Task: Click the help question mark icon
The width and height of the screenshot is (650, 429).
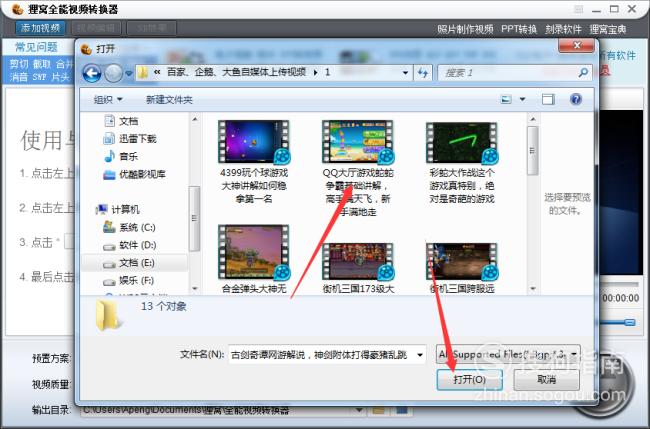Action: tap(576, 99)
